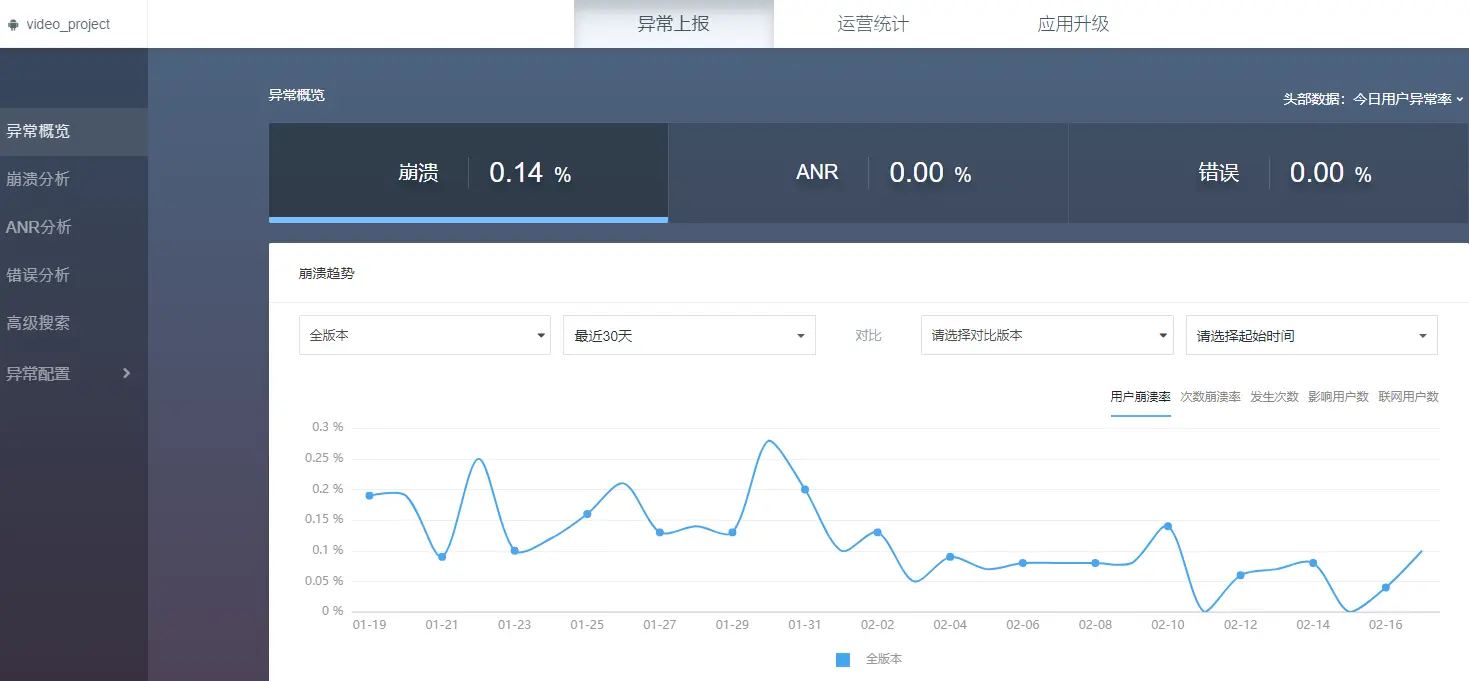Image resolution: width=1469 pixels, height=681 pixels.
Task: Open the 最近30天 date range selector
Action: coord(688,335)
